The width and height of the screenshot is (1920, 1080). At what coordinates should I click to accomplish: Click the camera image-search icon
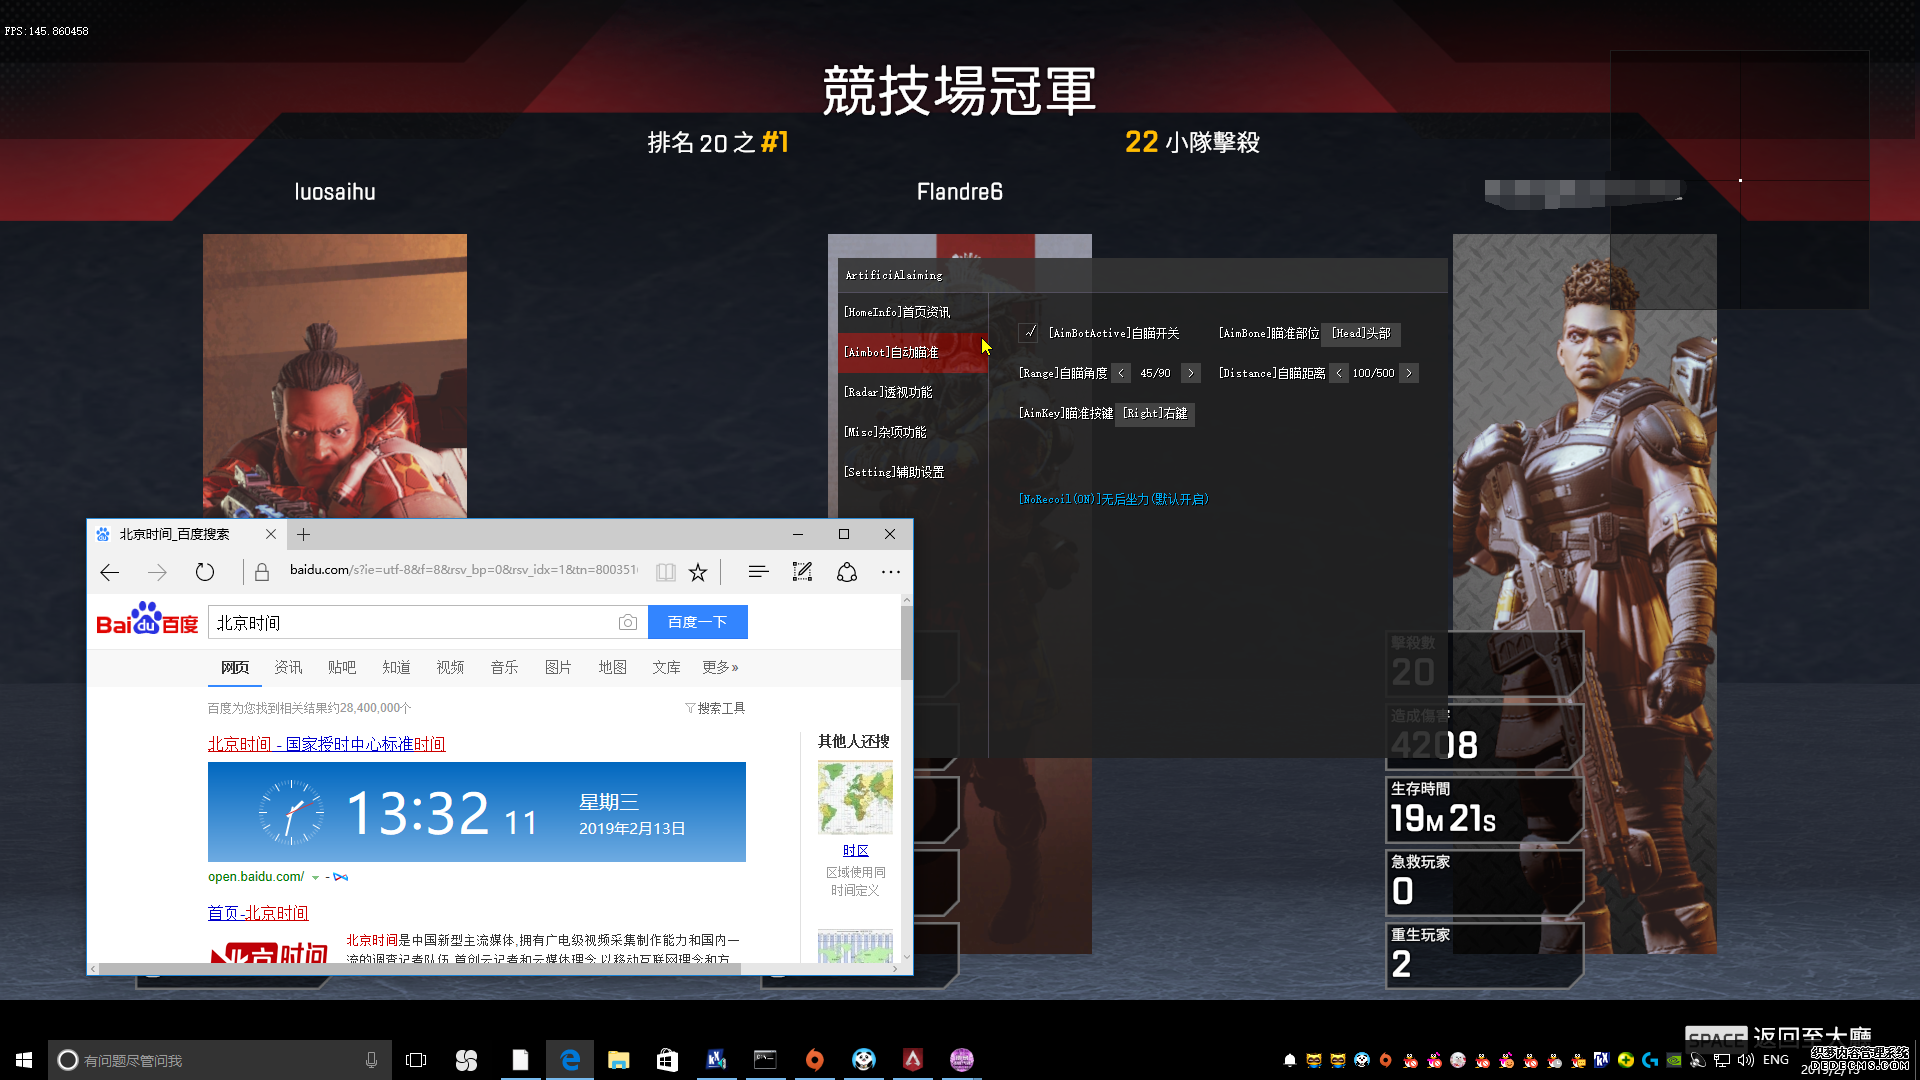coord(628,622)
